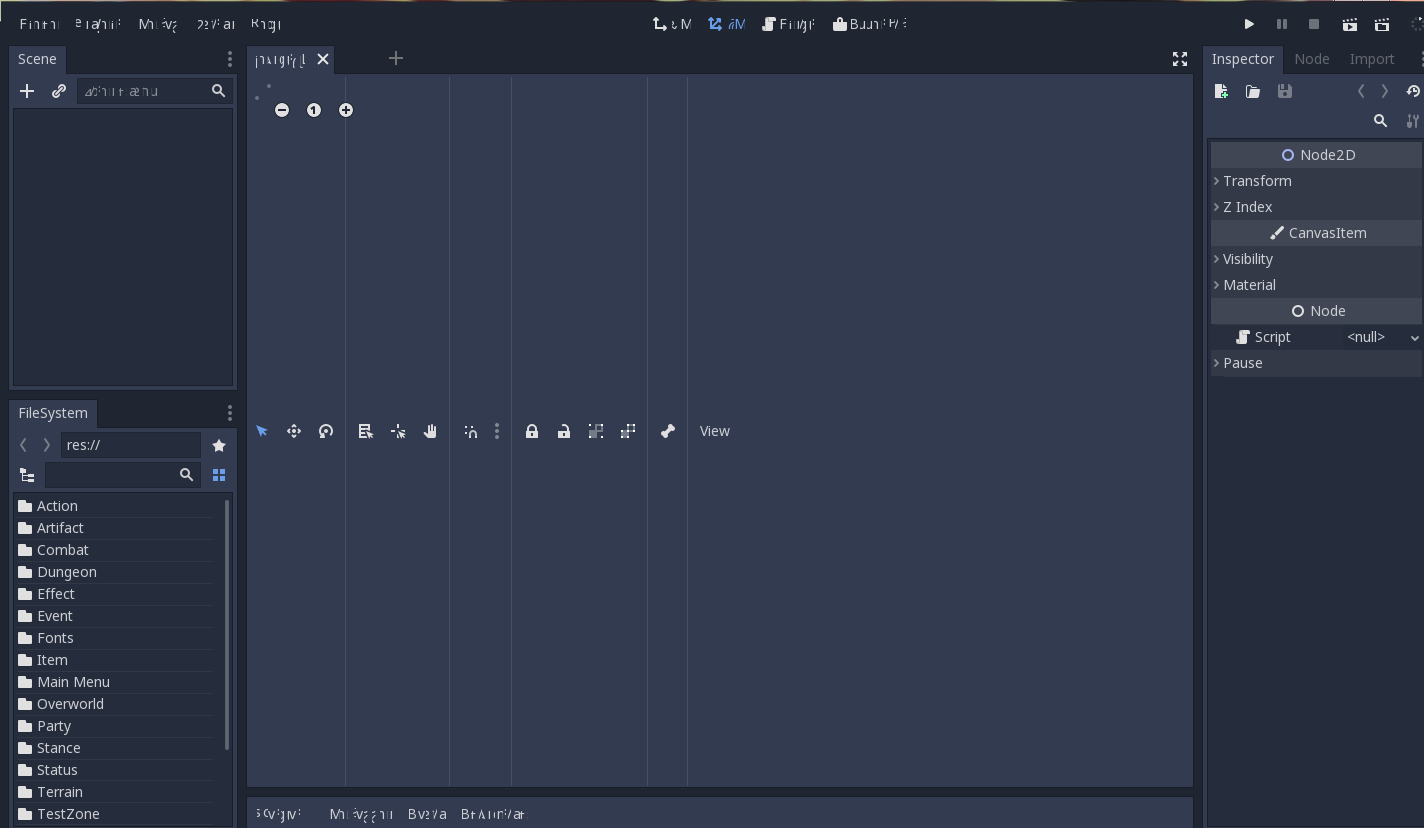This screenshot has width=1424, height=828.
Task: Stop the running scene
Action: [1314, 24]
